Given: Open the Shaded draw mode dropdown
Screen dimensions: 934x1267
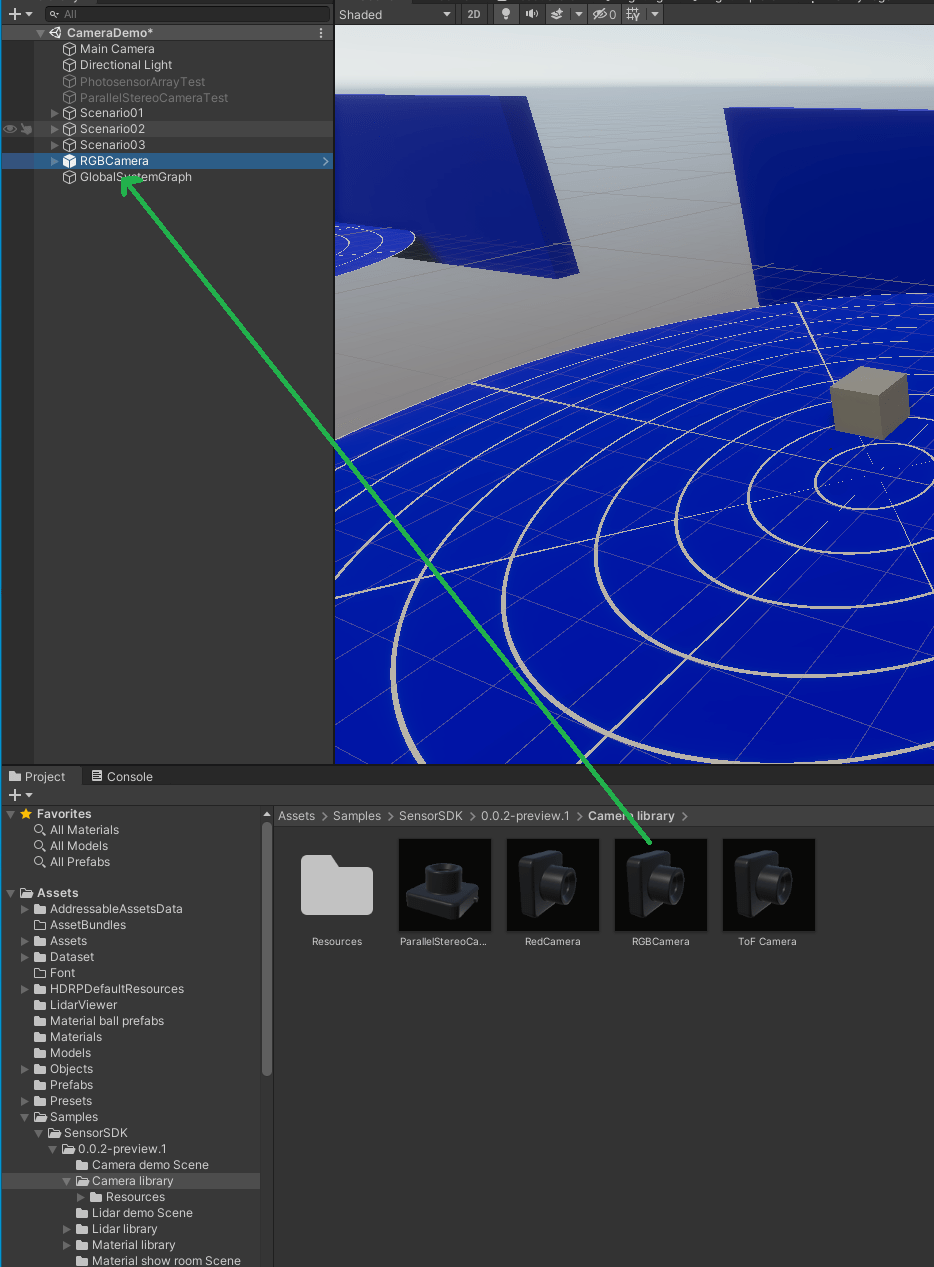Looking at the screenshot, I should pyautogui.click(x=395, y=13).
